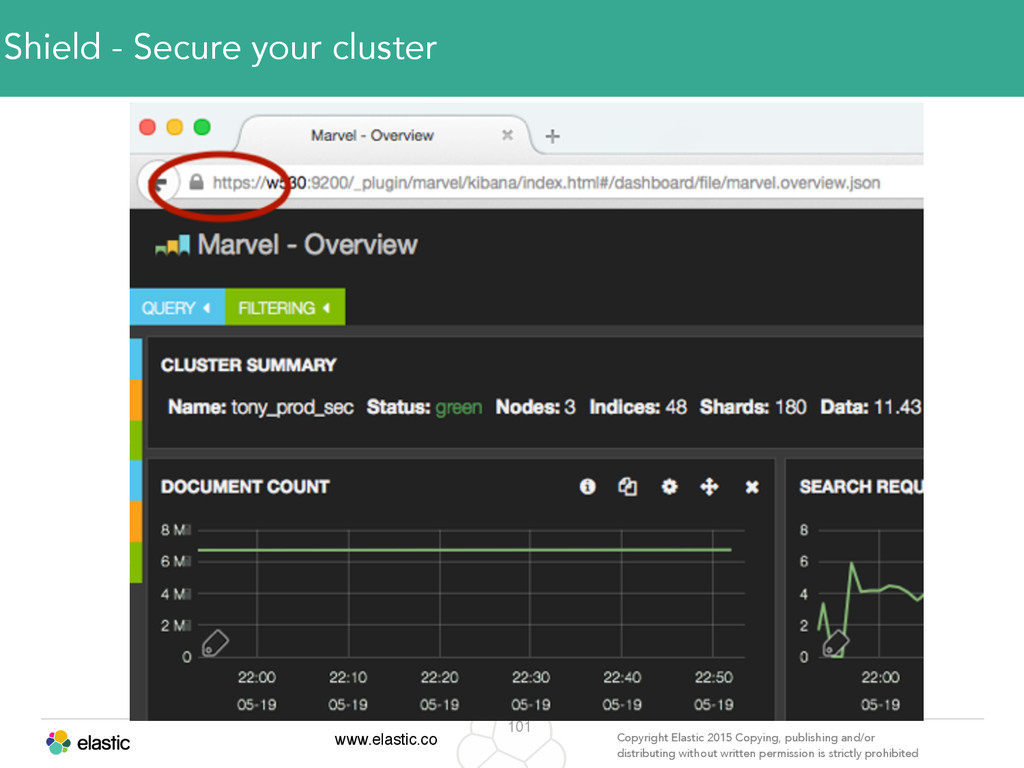Click the Marvel - Overview dashboard title
1024x768 pixels.
307,245
